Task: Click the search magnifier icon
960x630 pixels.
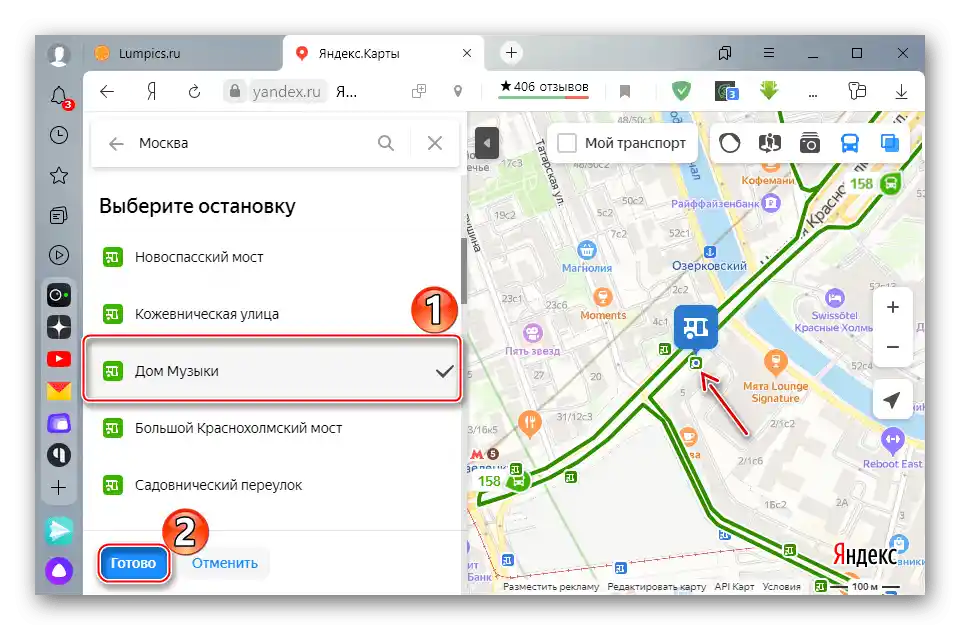Action: pos(386,143)
